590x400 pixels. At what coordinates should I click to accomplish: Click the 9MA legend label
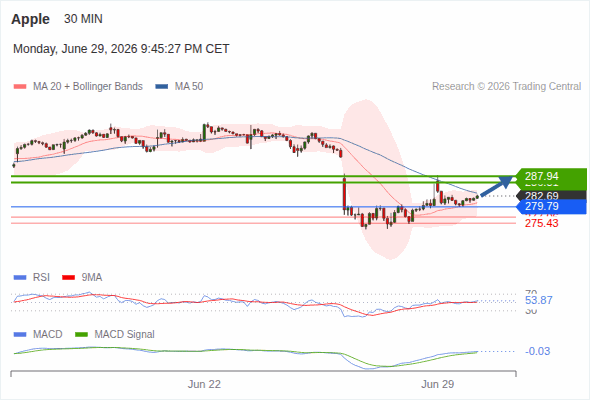tap(92, 278)
